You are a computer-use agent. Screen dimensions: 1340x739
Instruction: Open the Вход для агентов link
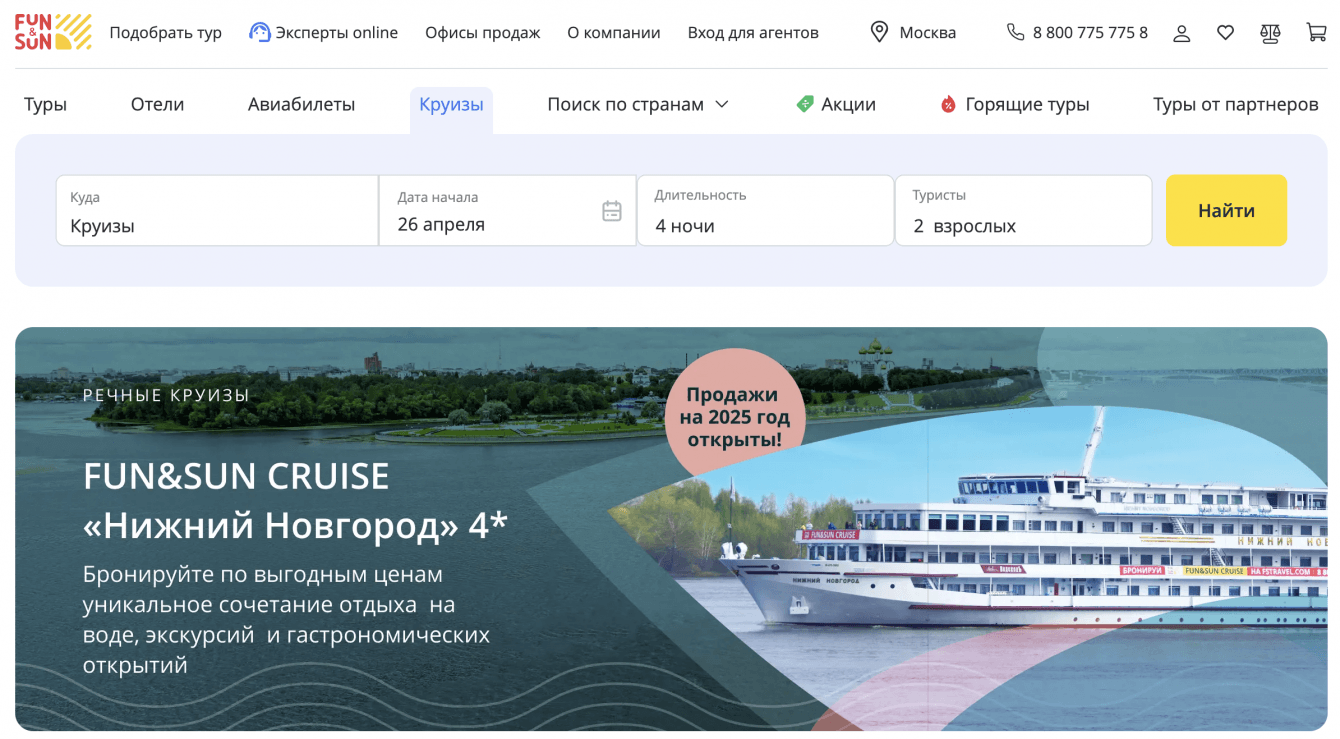tap(753, 33)
